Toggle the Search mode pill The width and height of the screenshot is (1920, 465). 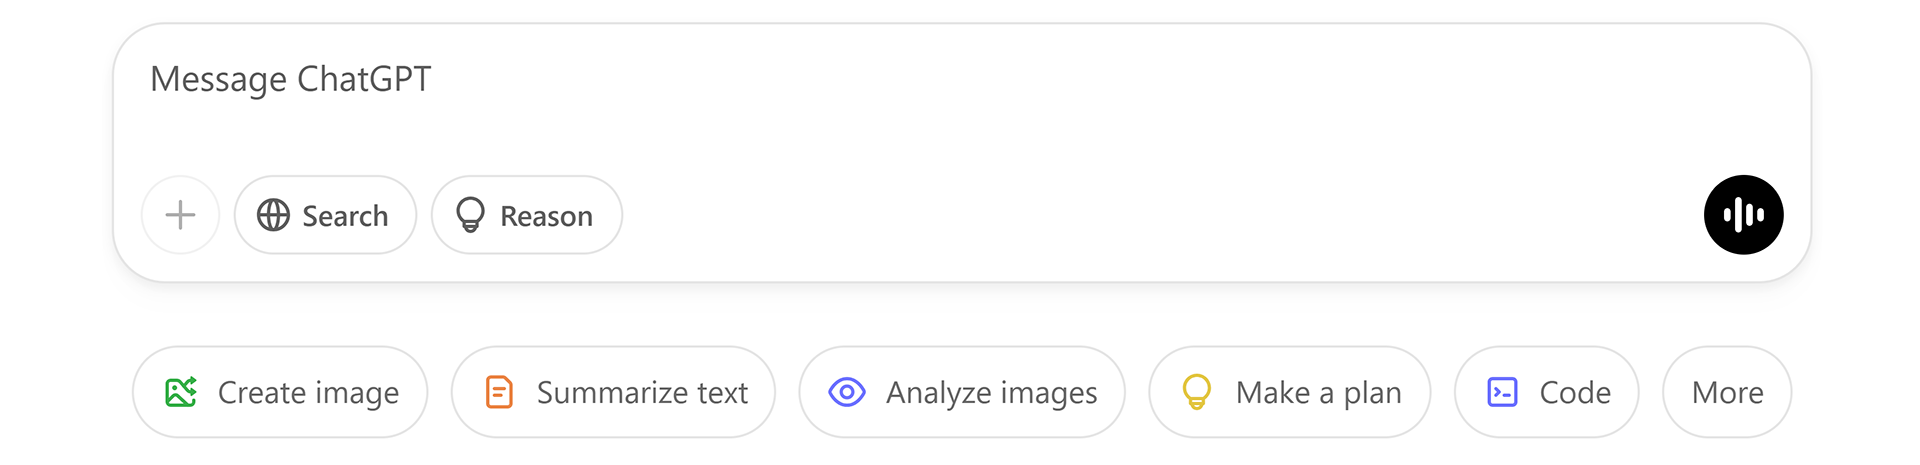click(x=325, y=215)
